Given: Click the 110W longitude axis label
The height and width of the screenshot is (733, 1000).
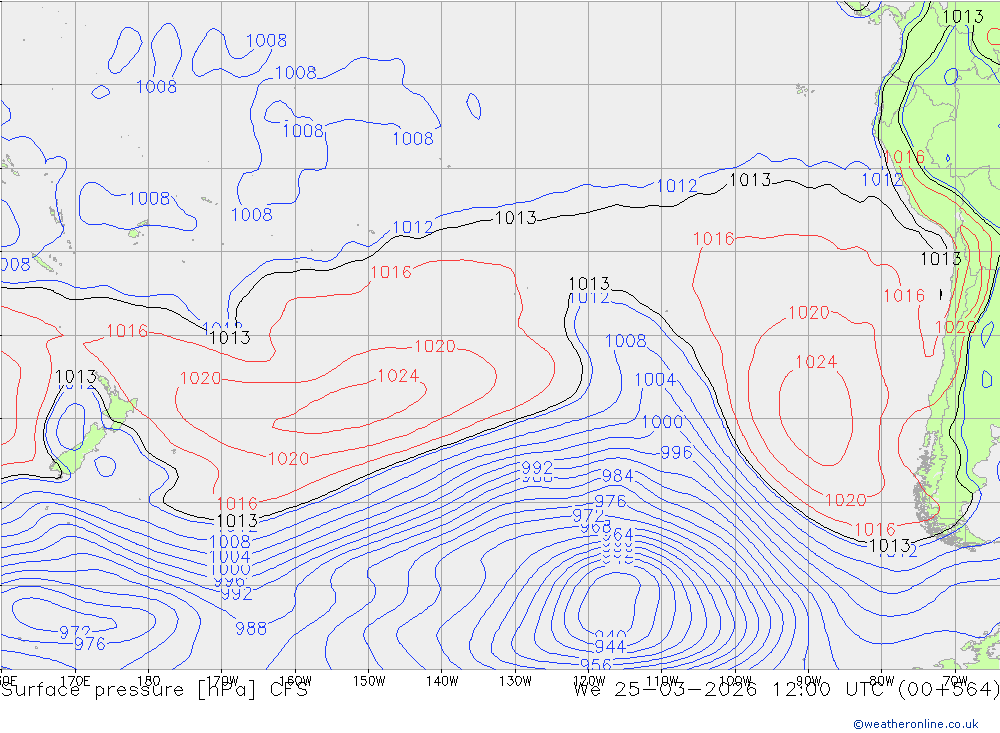Looking at the screenshot, I should click(x=662, y=681).
